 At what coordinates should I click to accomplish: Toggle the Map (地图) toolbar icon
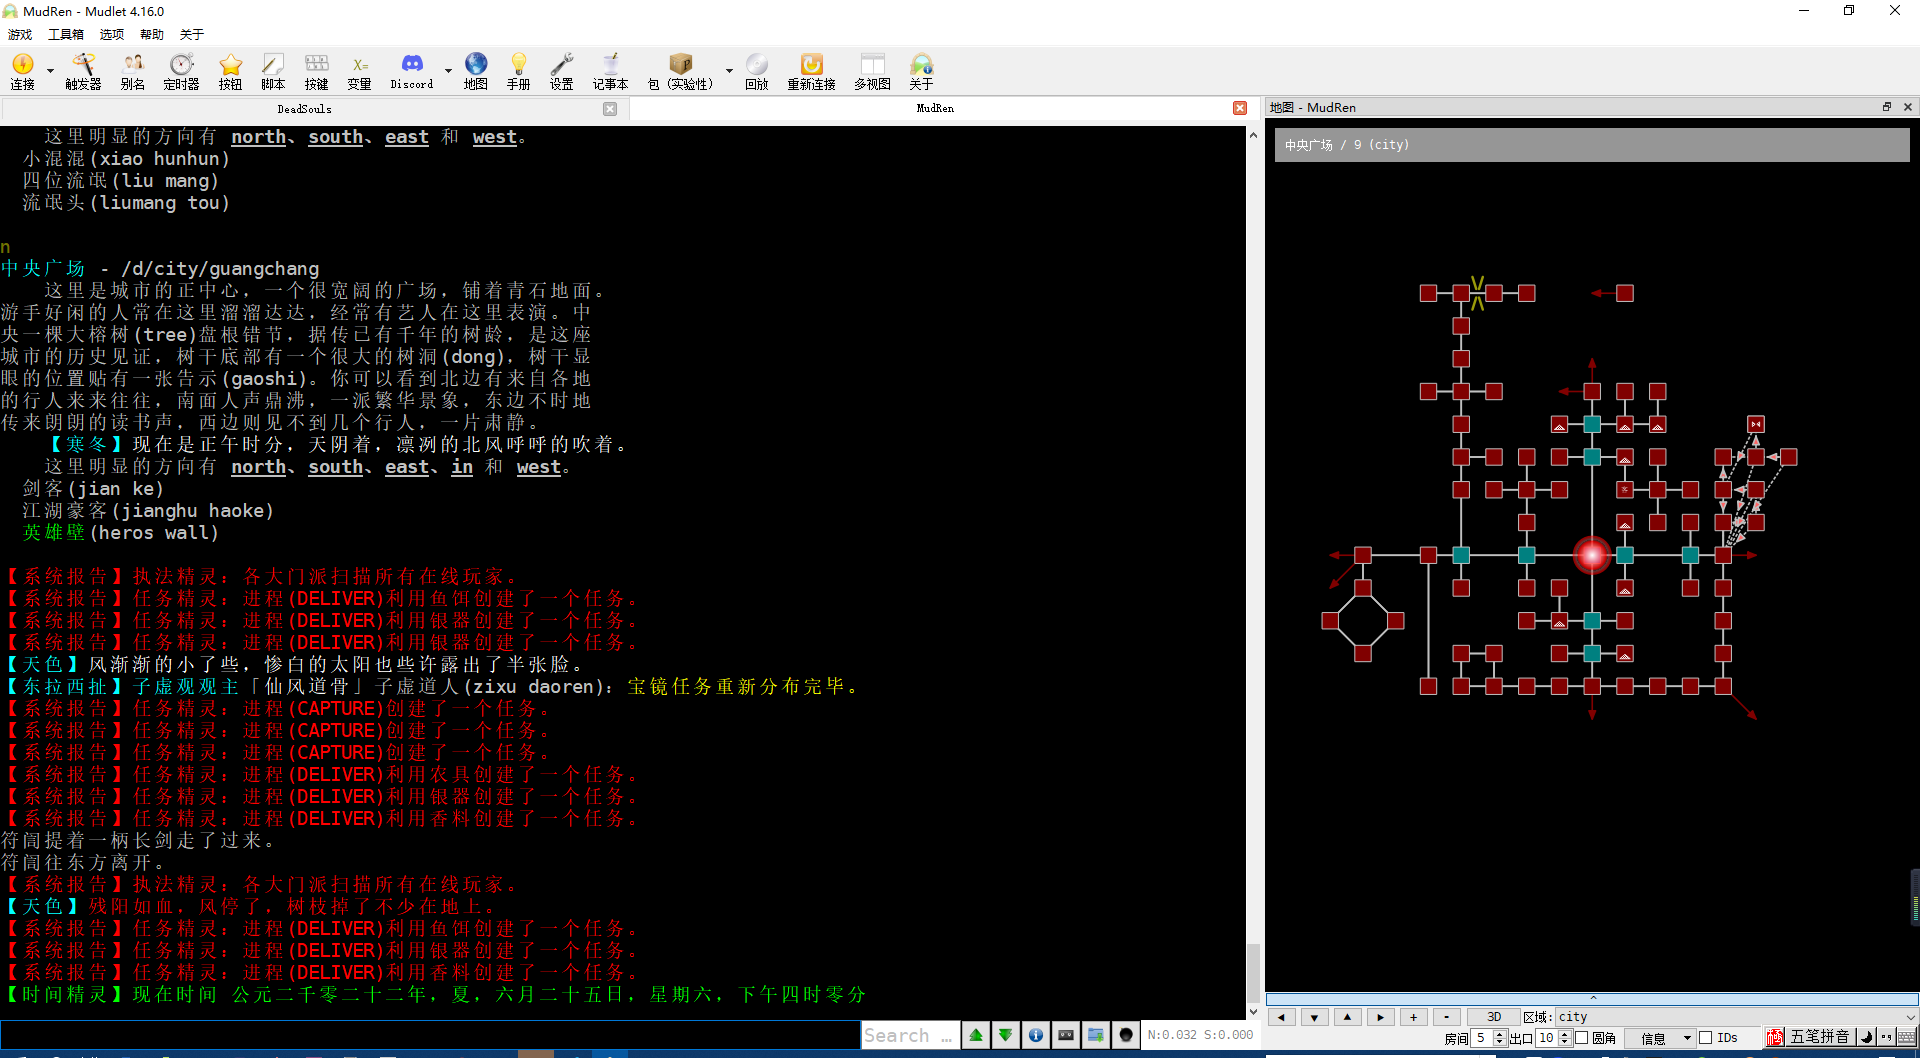click(476, 72)
